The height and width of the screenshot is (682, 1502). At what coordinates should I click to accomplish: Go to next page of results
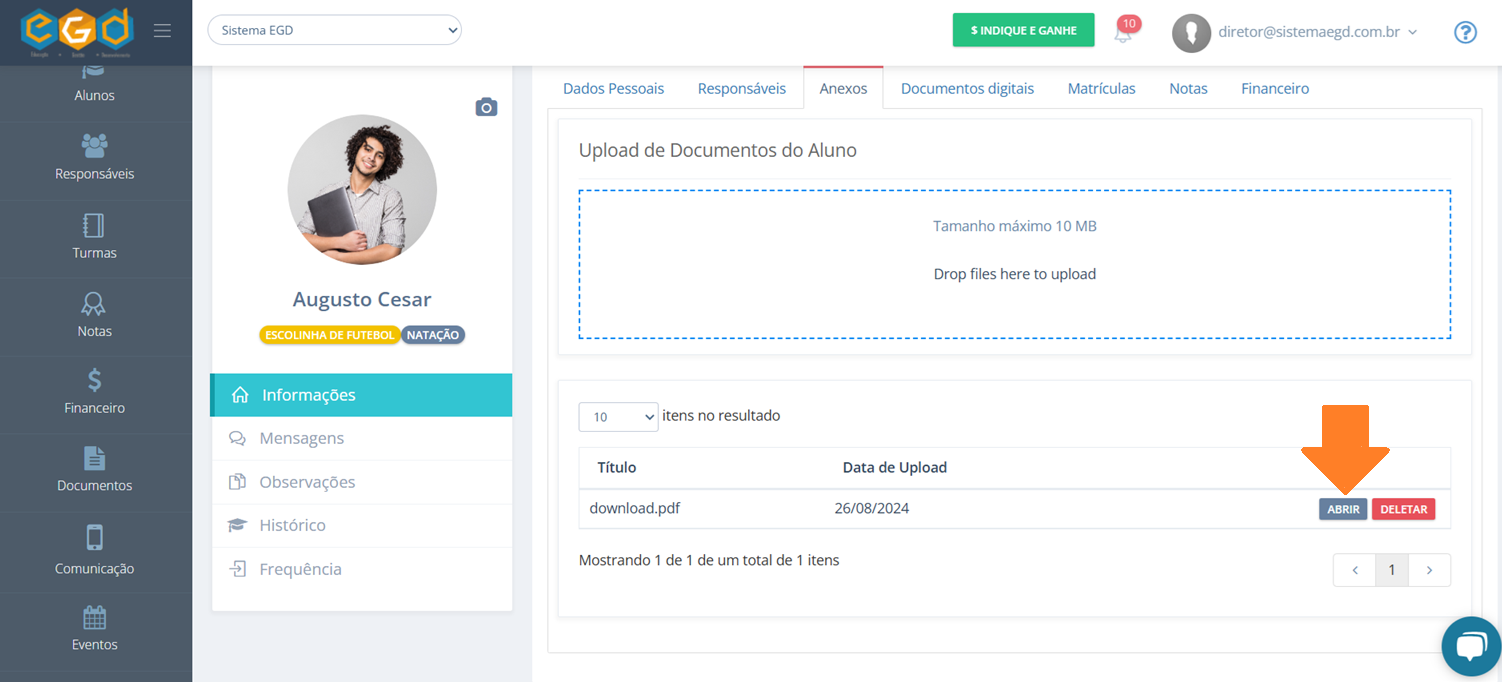point(1429,570)
